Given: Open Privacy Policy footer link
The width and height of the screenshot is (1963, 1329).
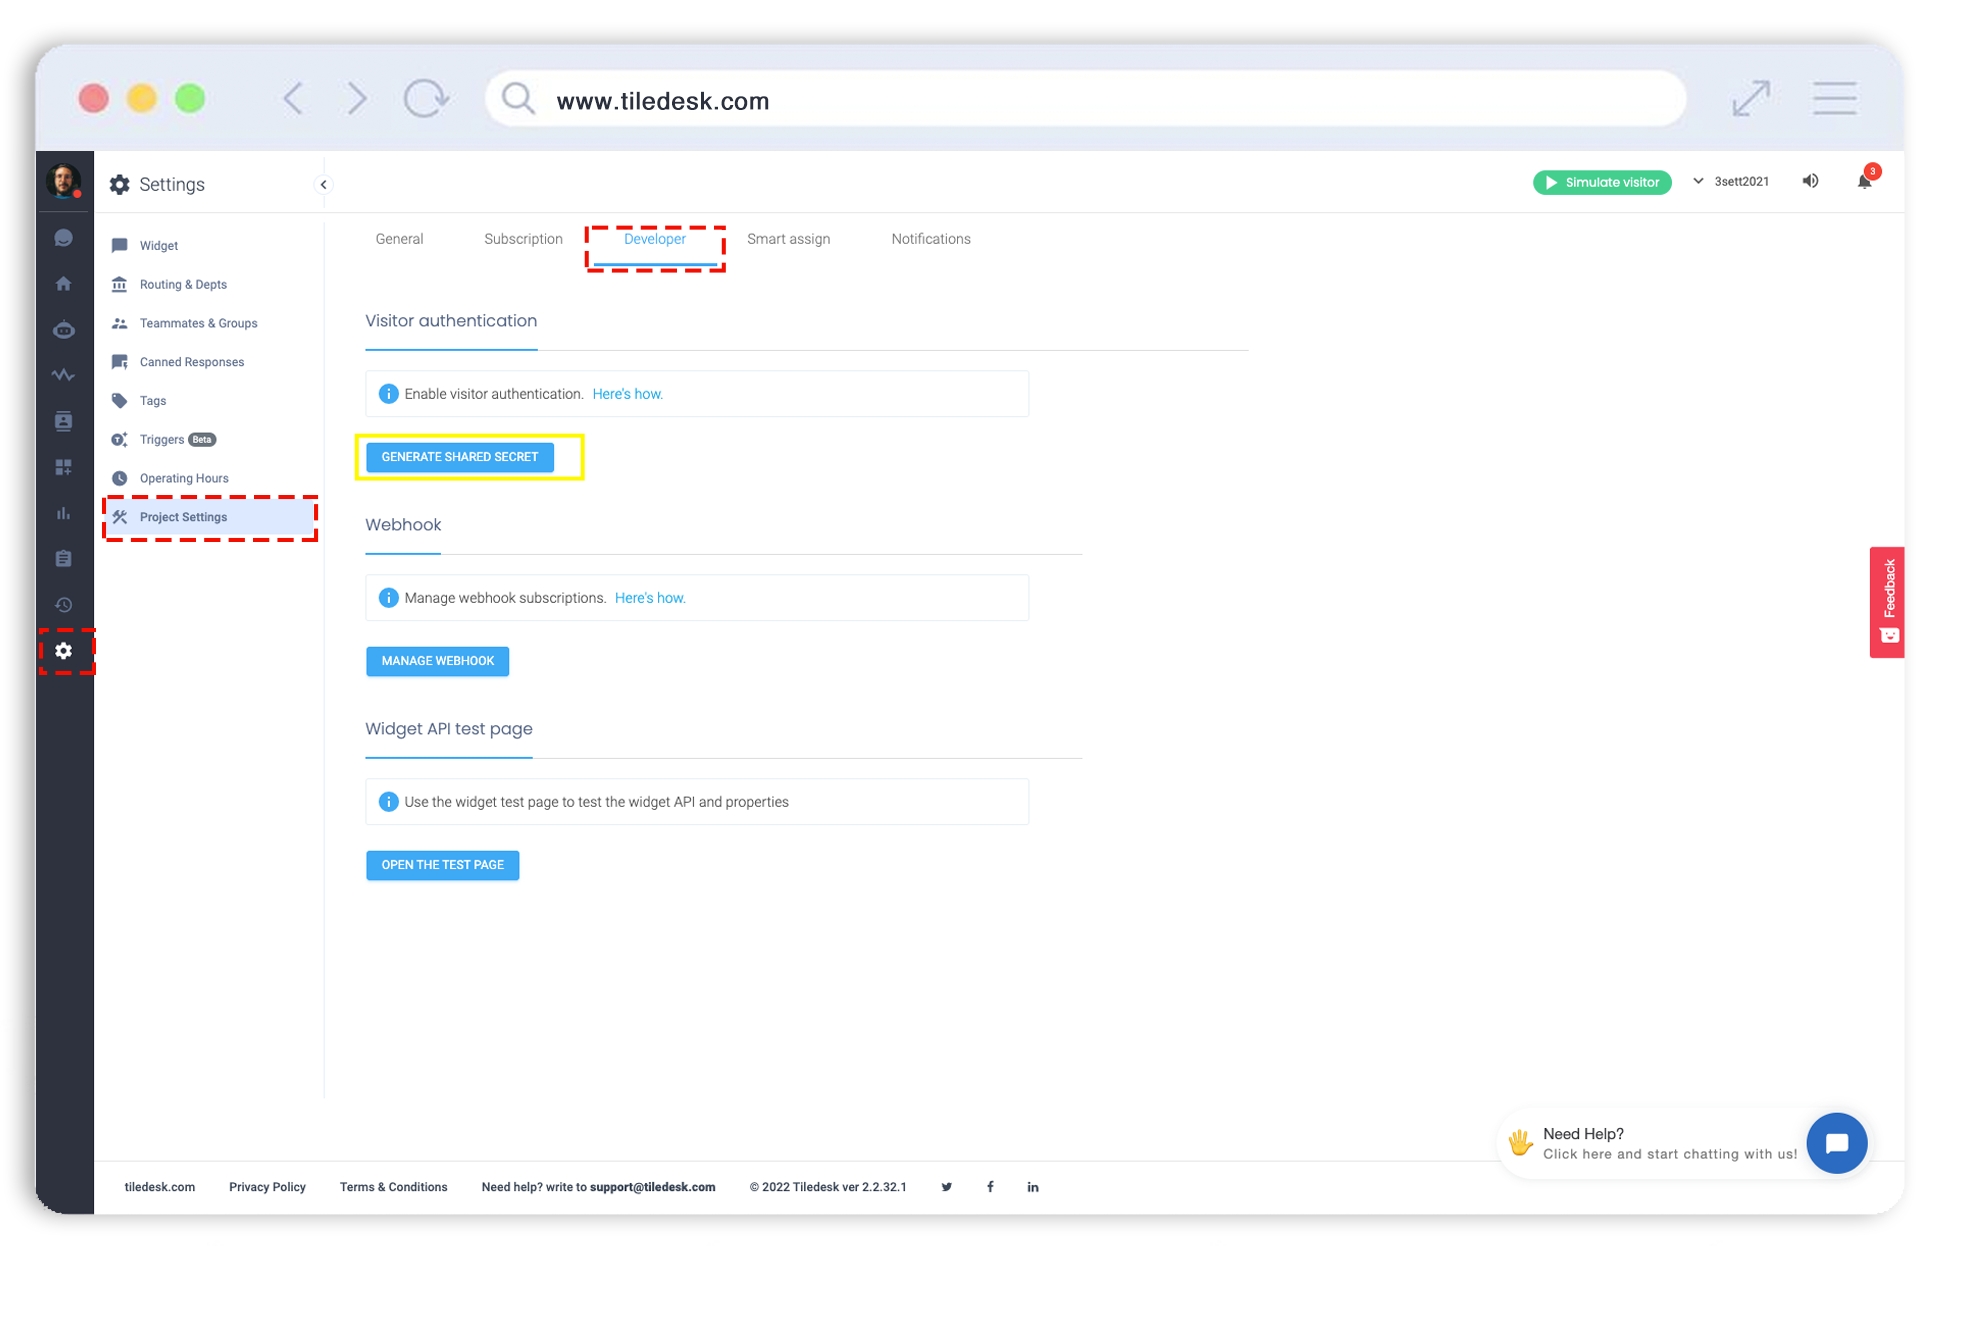Looking at the screenshot, I should [267, 1187].
